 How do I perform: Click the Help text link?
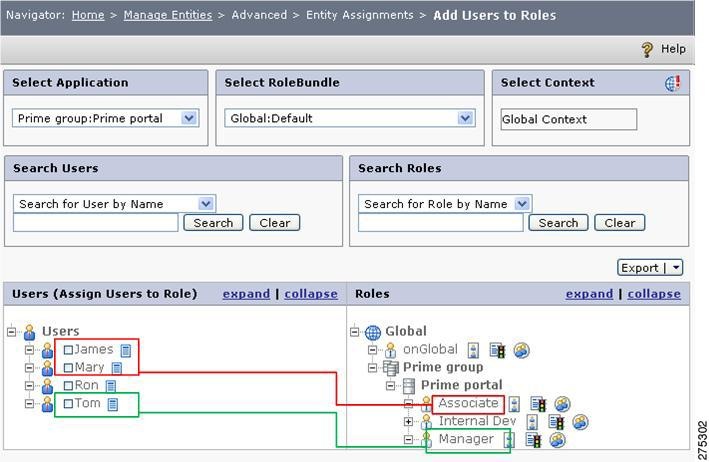click(x=673, y=49)
